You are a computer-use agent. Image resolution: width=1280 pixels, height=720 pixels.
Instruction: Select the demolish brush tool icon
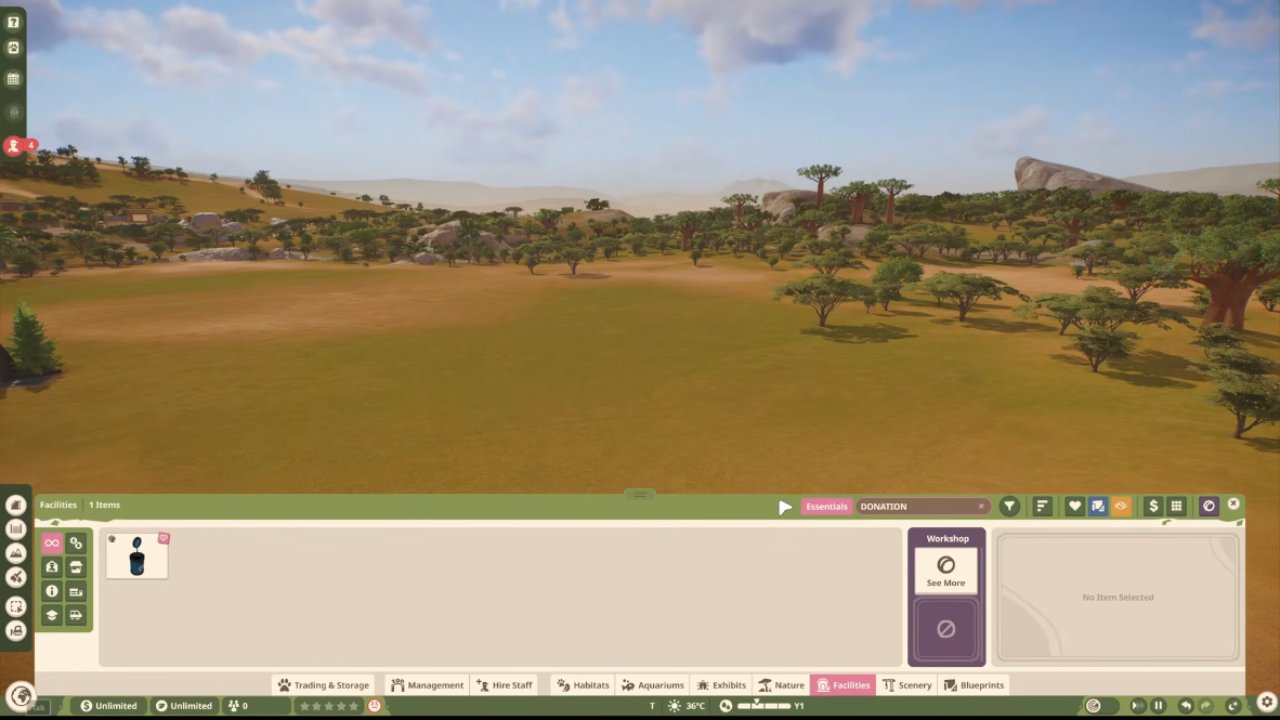(15, 577)
